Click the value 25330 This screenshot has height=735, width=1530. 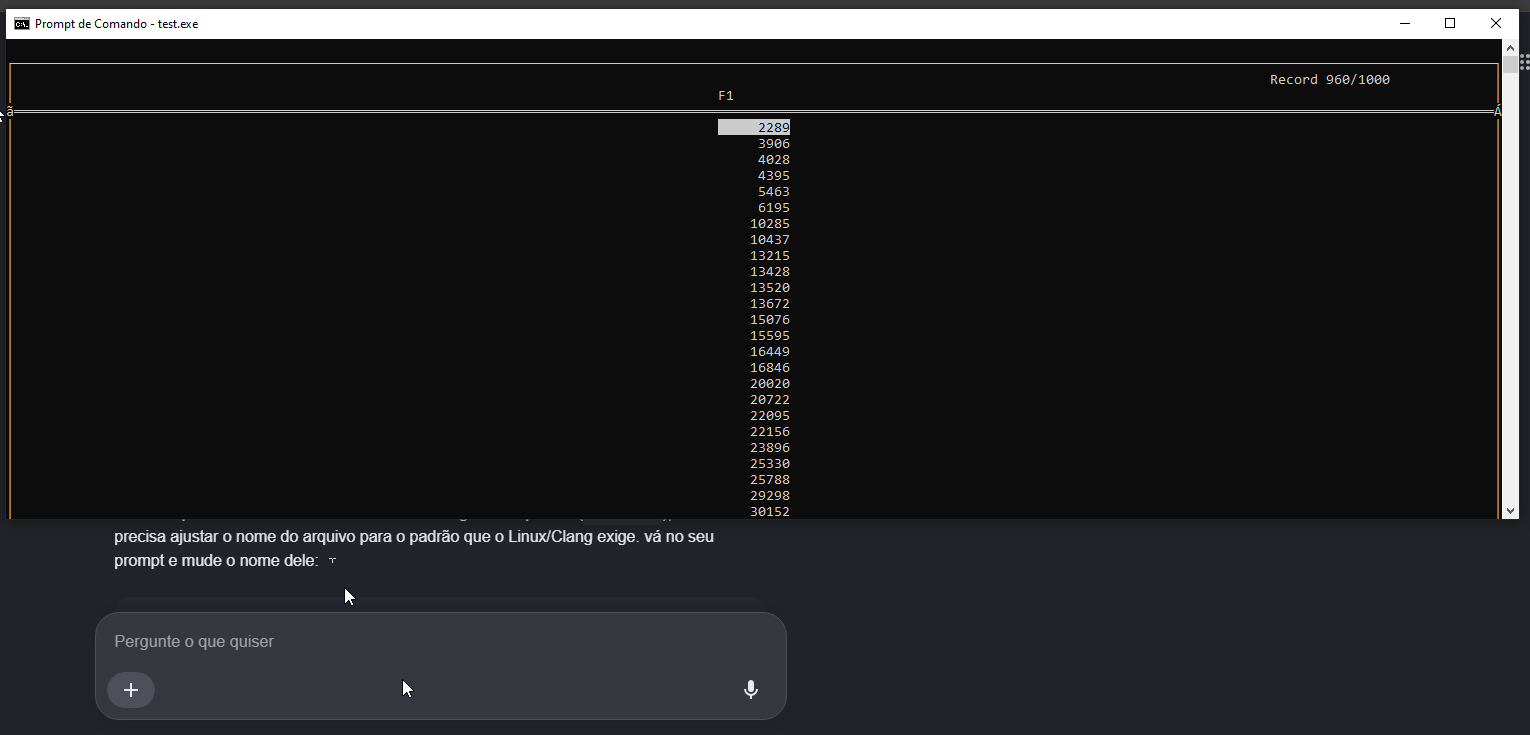point(770,464)
